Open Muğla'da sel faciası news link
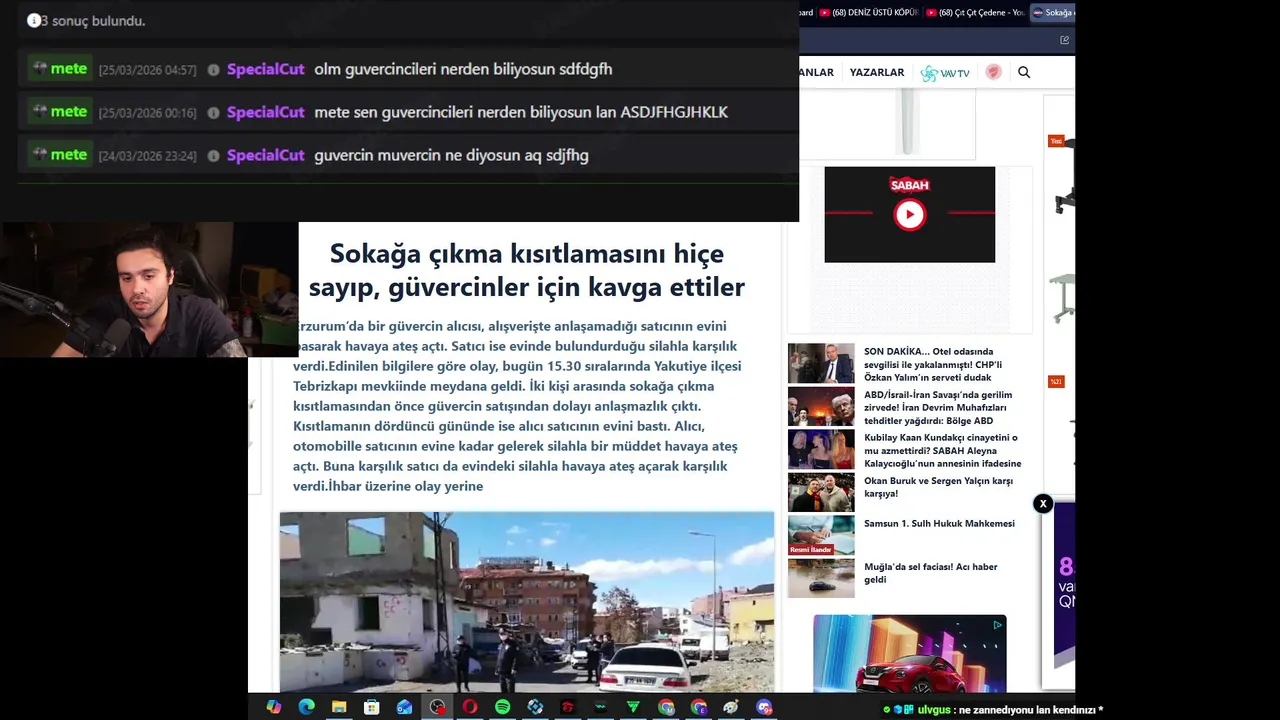 tap(931, 573)
